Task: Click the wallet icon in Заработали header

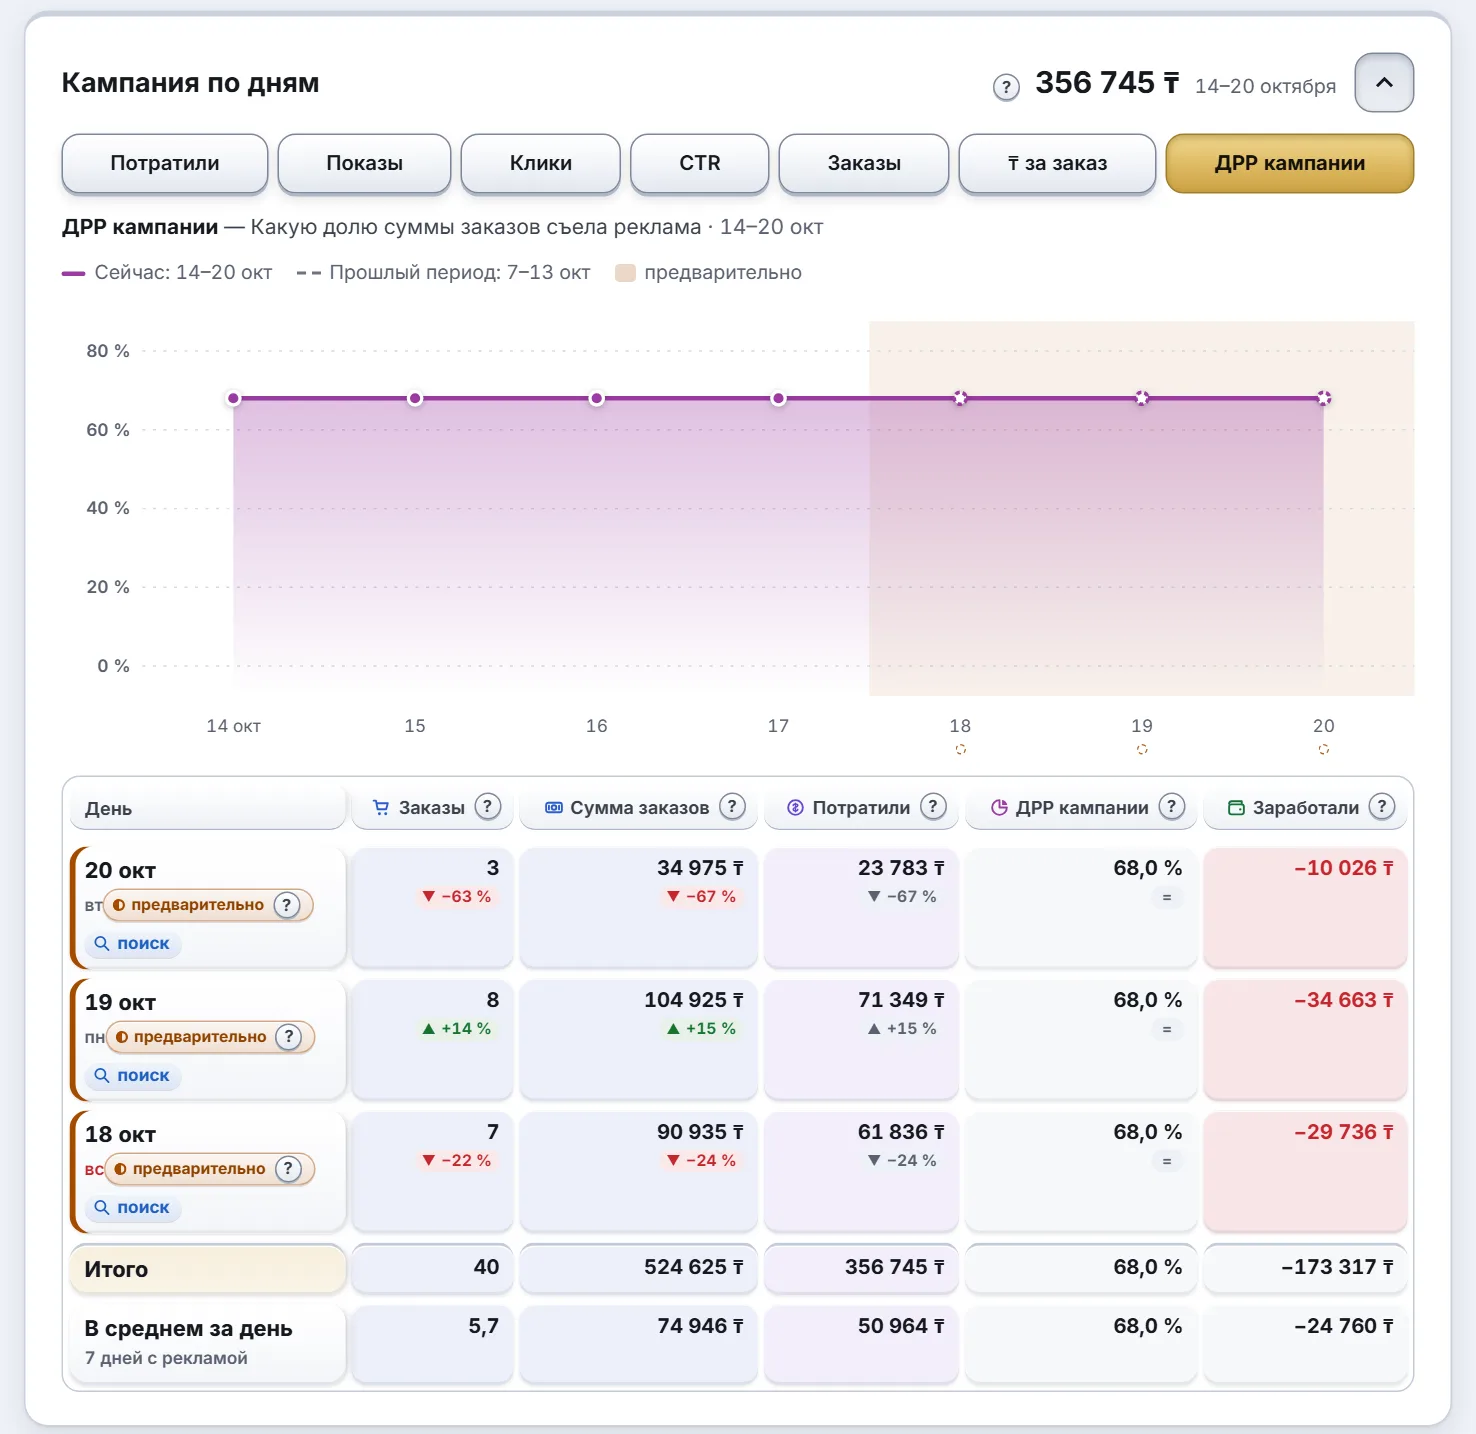Action: (1236, 807)
